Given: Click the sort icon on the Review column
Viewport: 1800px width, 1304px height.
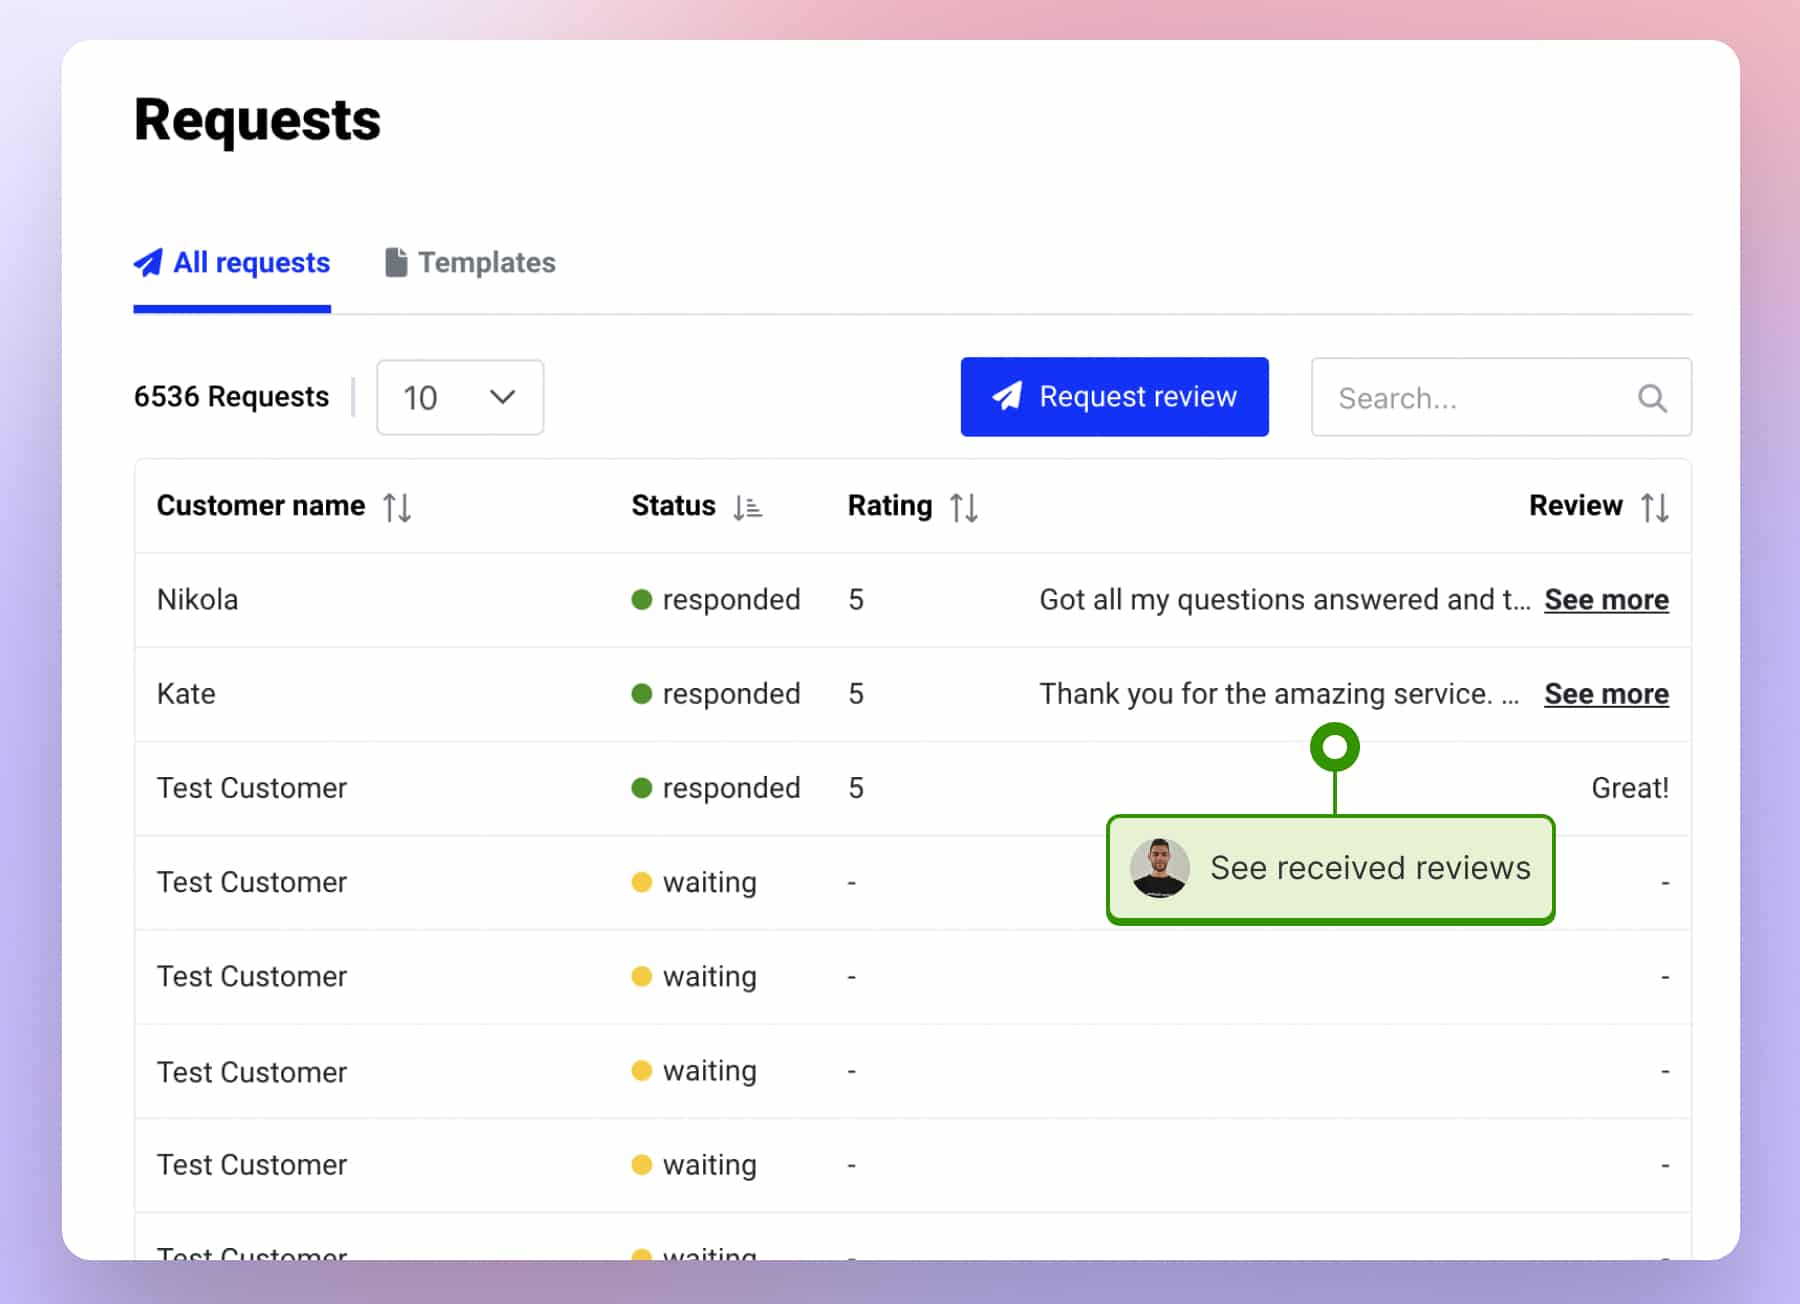Looking at the screenshot, I should point(1655,506).
